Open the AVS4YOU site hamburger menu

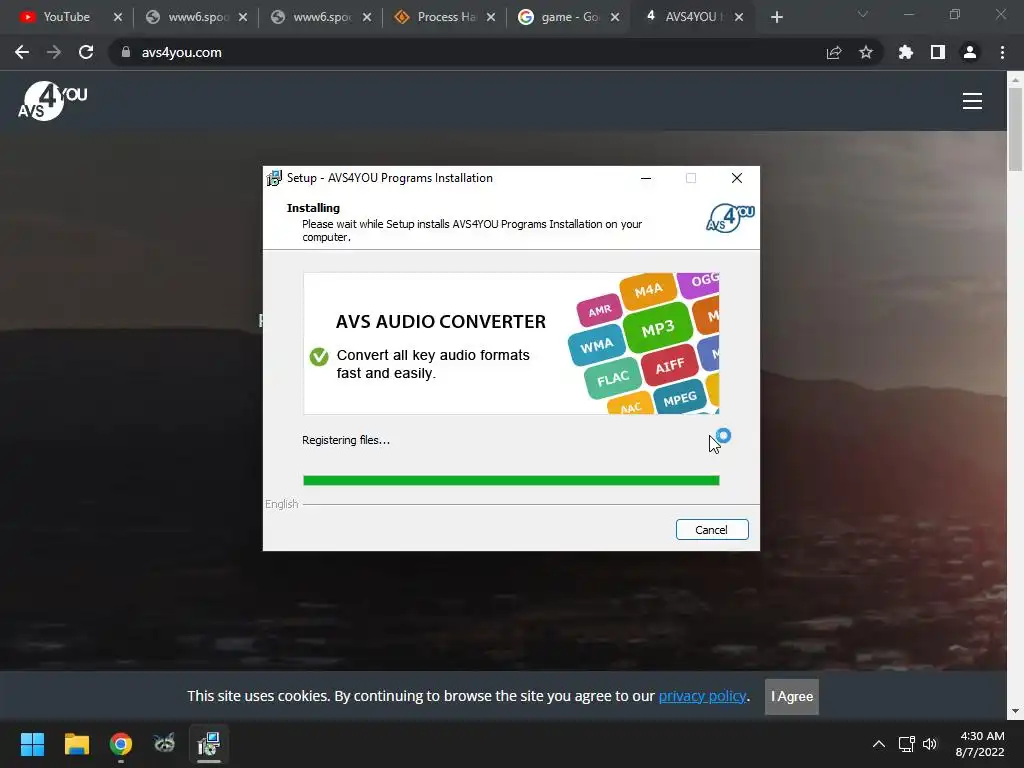[972, 101]
